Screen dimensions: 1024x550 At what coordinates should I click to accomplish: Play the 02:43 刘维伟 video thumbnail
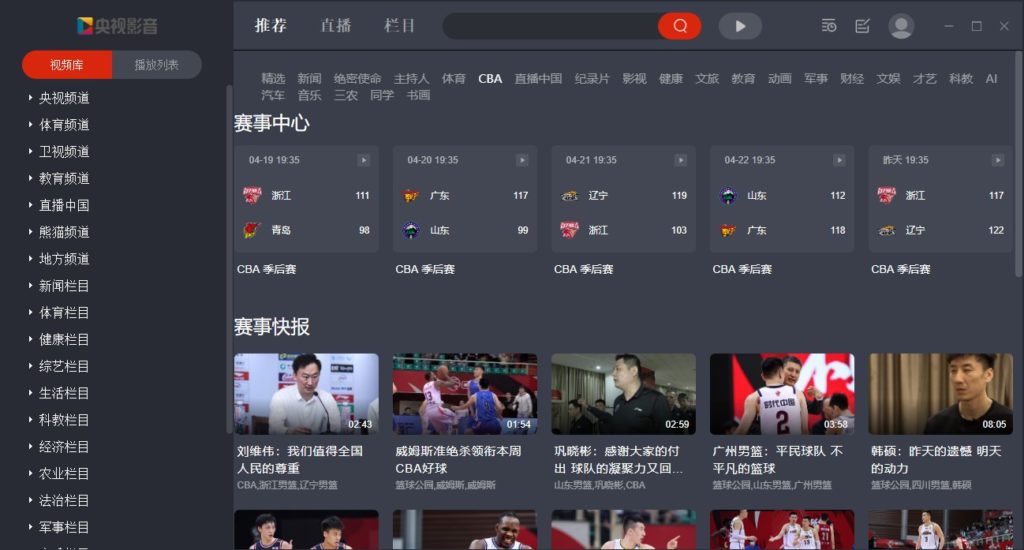click(306, 394)
